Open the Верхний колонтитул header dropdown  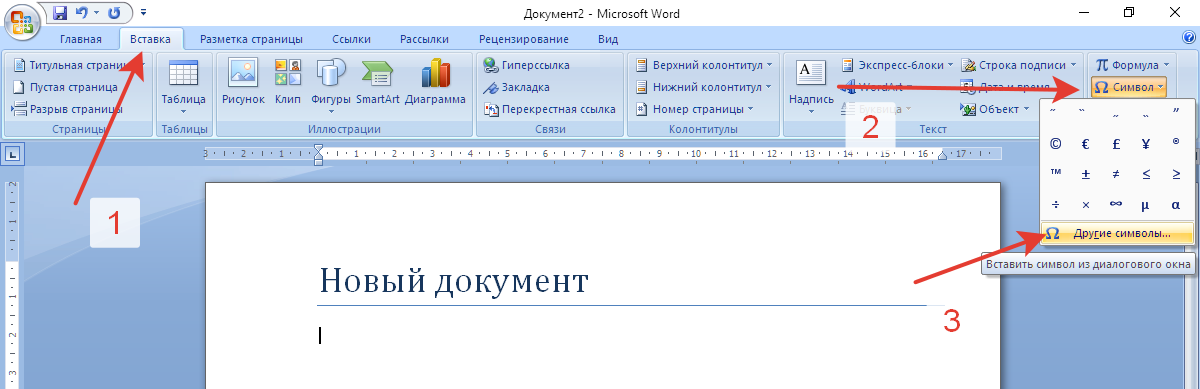pyautogui.click(x=705, y=65)
